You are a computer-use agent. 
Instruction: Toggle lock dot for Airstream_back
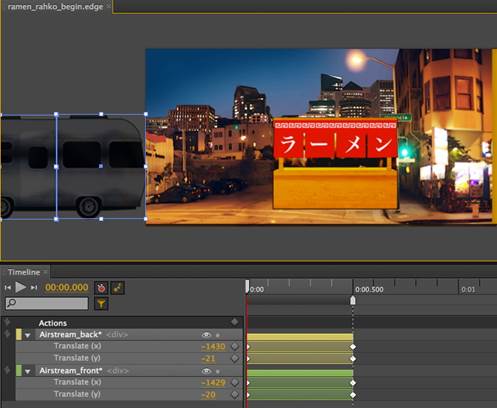(218, 335)
